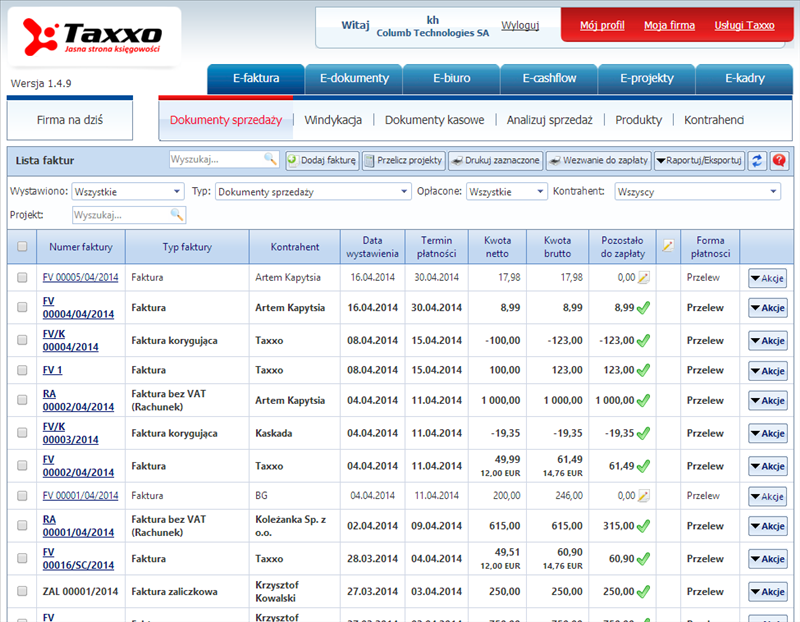This screenshot has height=622, width=800.
Task: Open the Dokumenty kasowe subtab
Action: (x=434, y=120)
